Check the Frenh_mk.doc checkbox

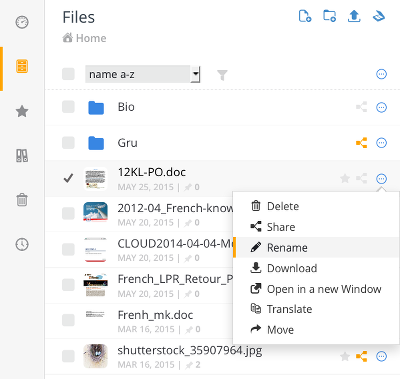pyautogui.click(x=68, y=320)
